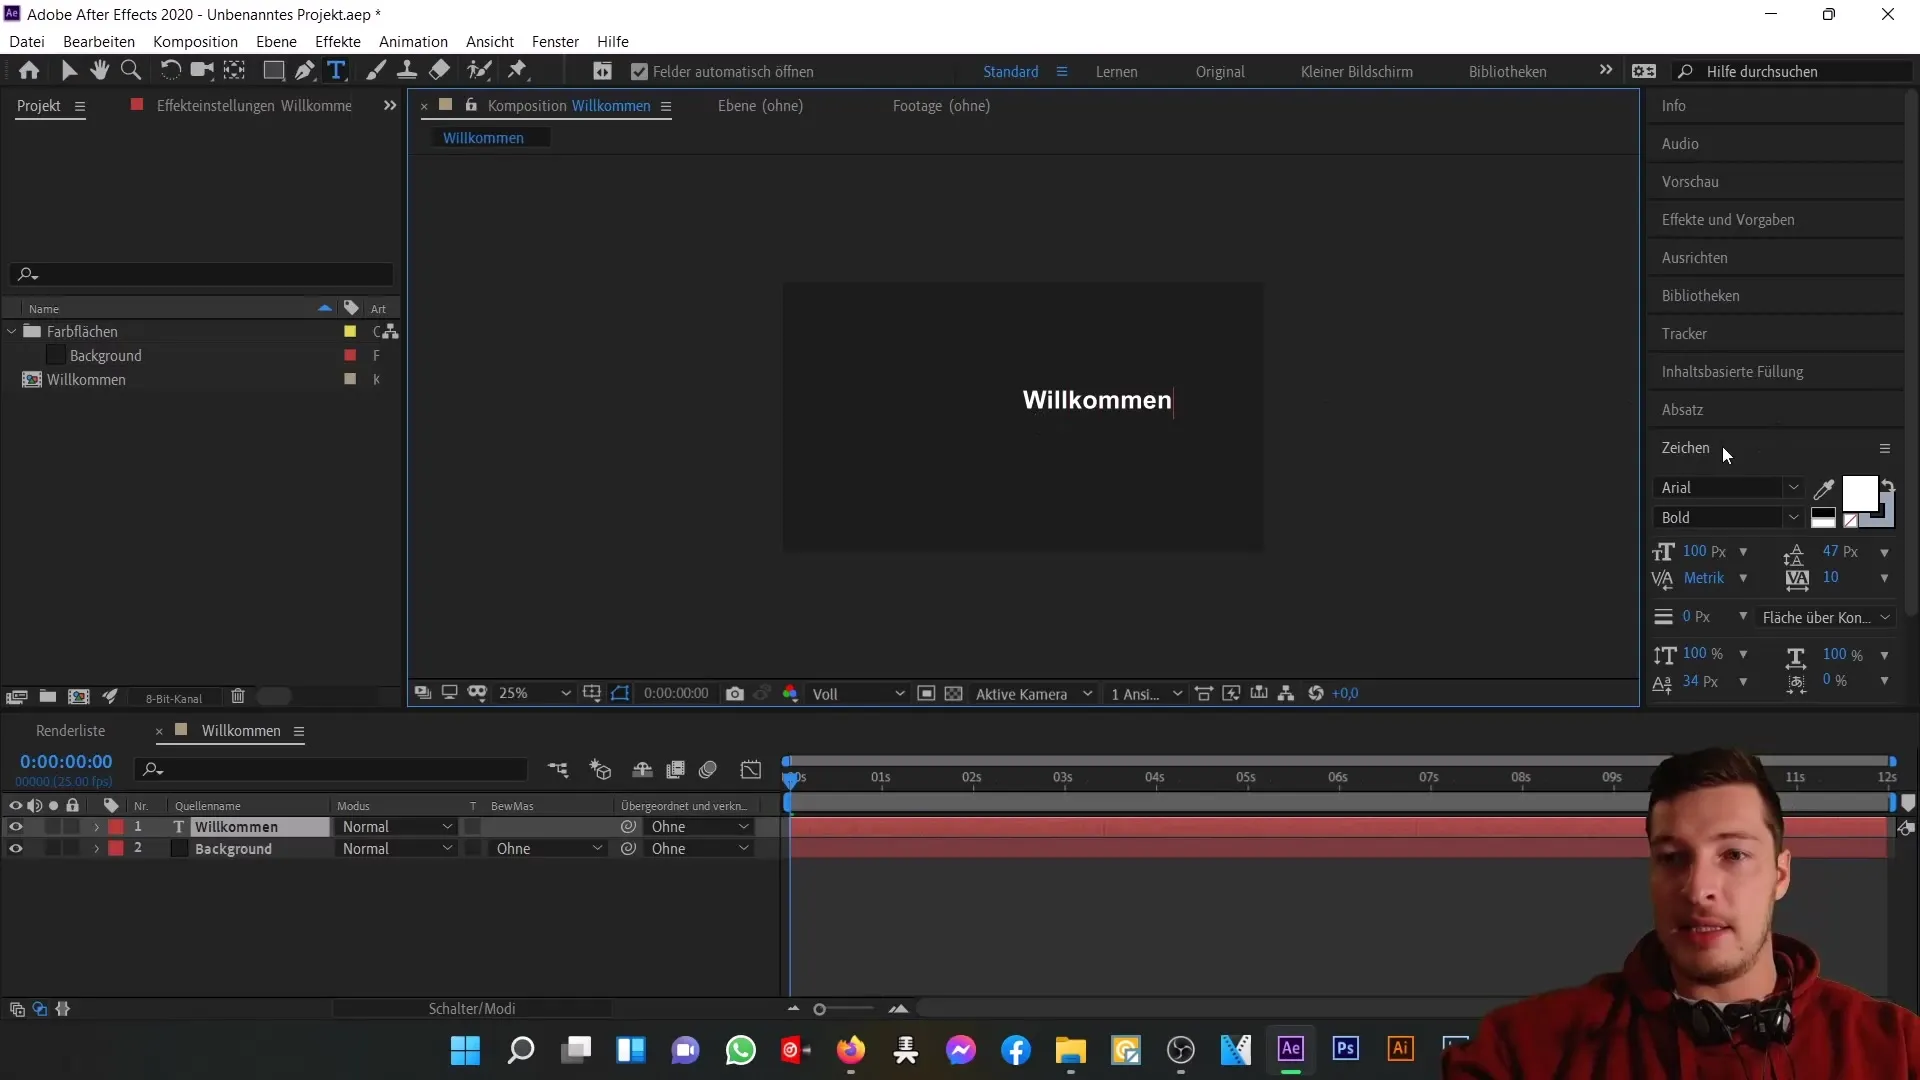Open the Komposition menu
Image resolution: width=1920 pixels, height=1080 pixels.
pos(195,42)
